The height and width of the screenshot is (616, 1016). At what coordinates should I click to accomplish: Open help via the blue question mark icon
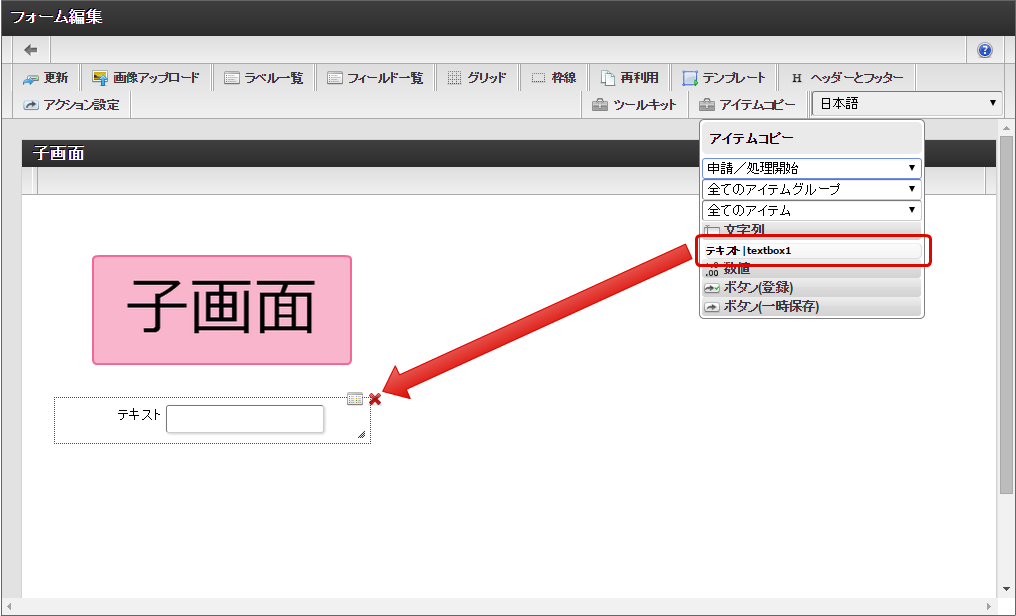coord(984,50)
